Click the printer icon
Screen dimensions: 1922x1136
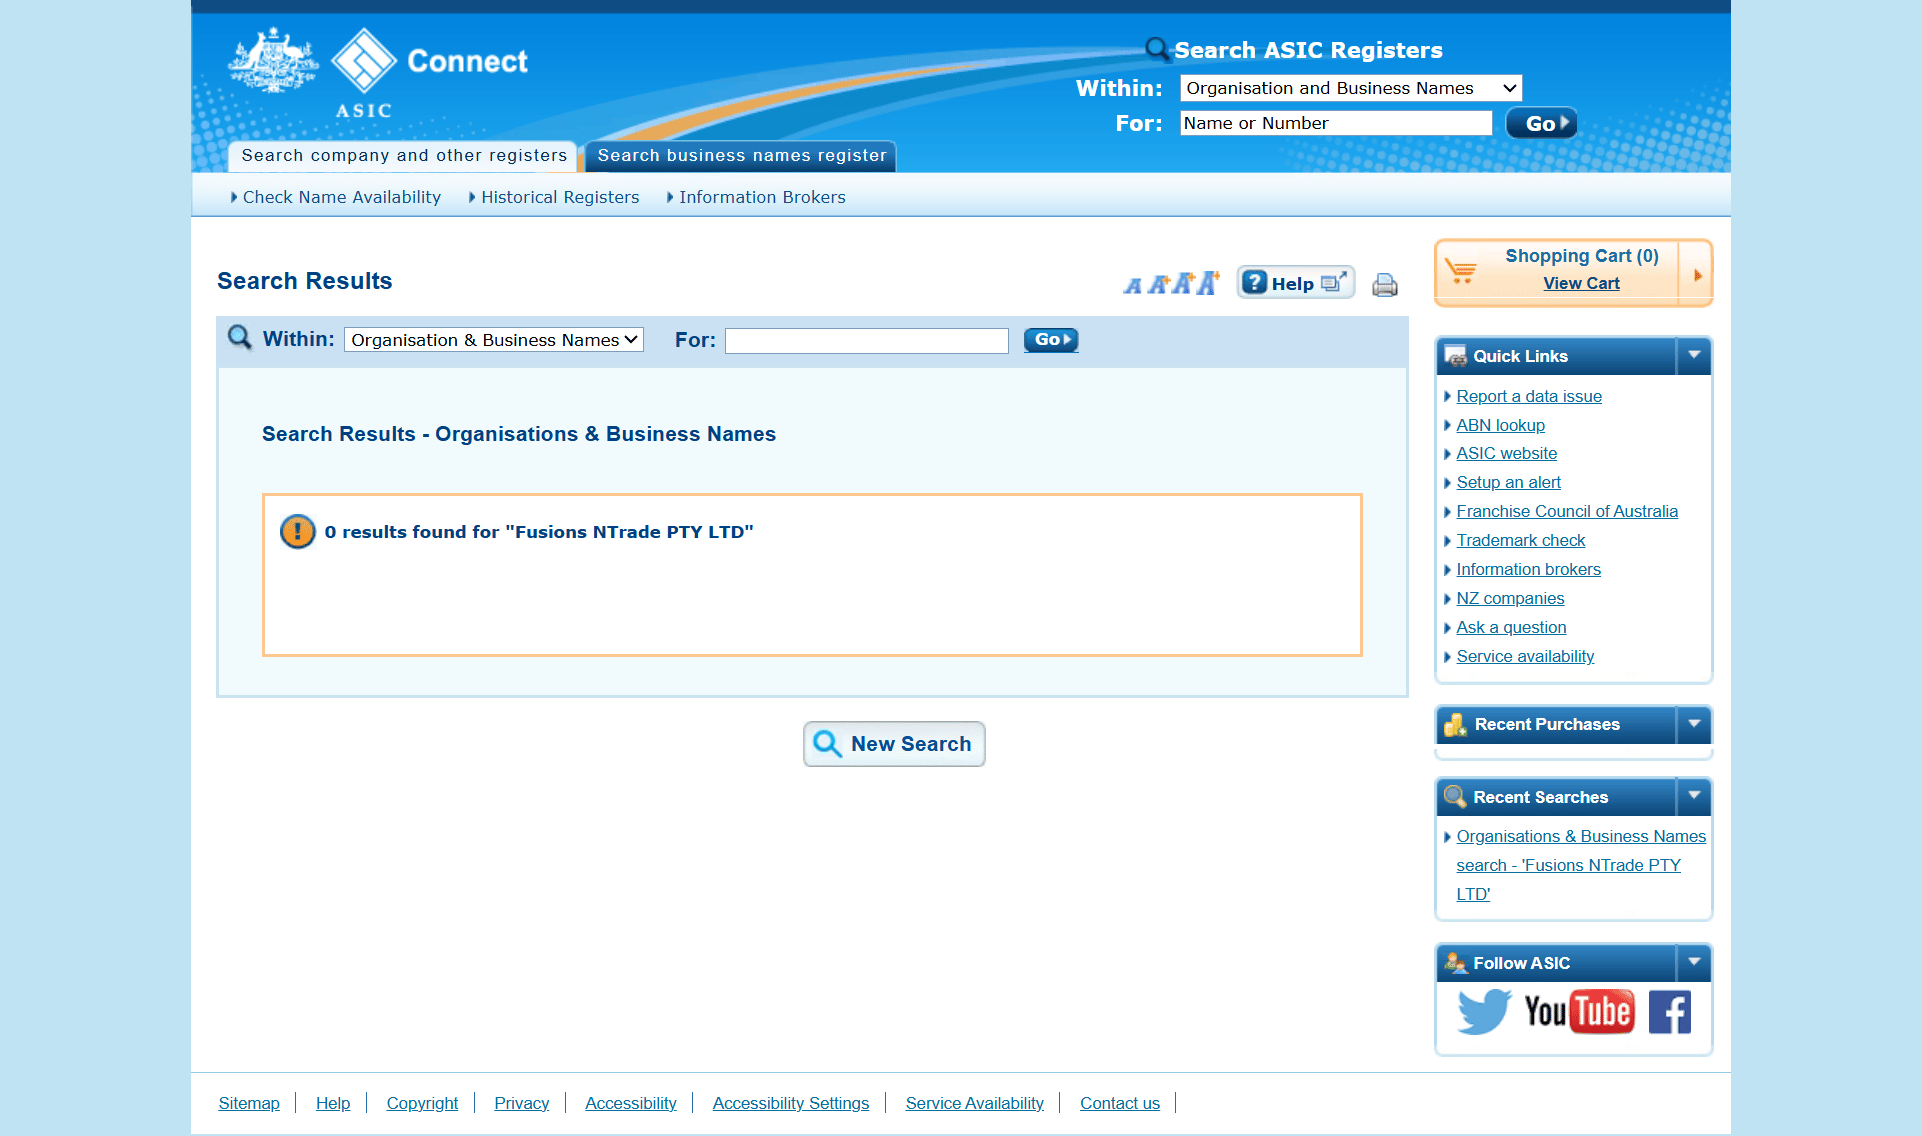point(1385,285)
